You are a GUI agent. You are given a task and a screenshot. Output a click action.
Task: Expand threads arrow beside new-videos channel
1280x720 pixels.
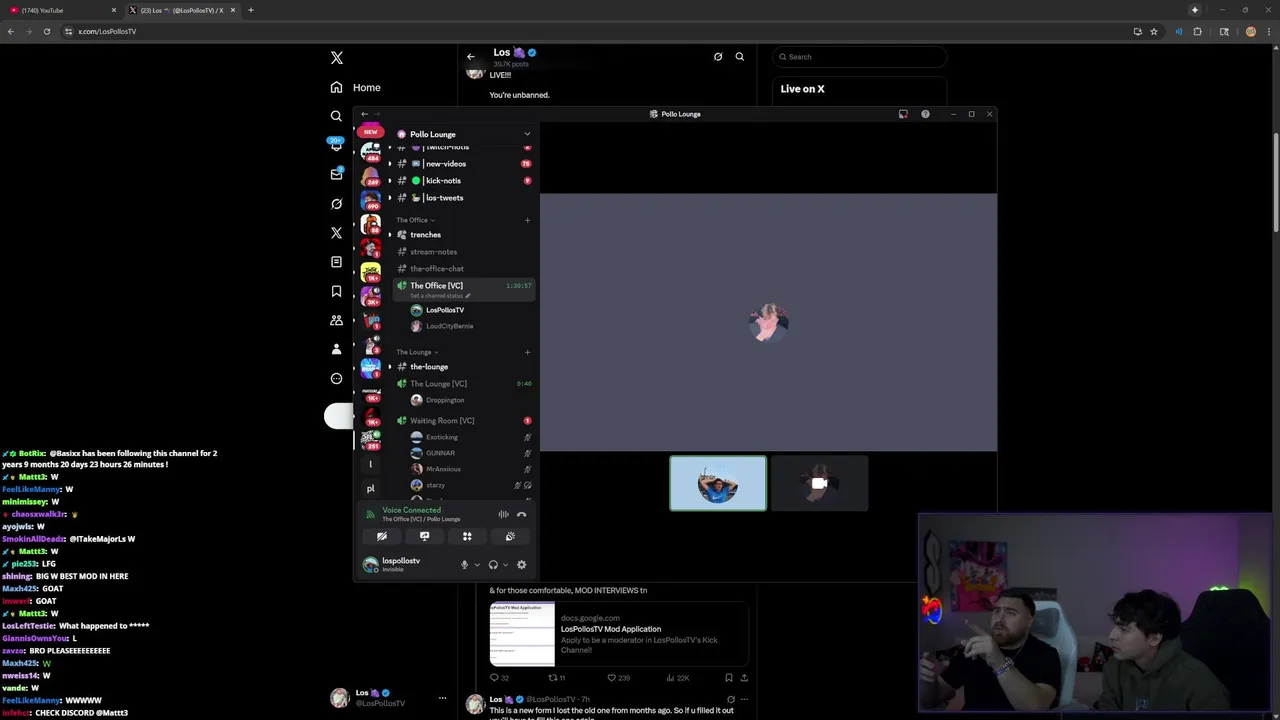click(390, 164)
